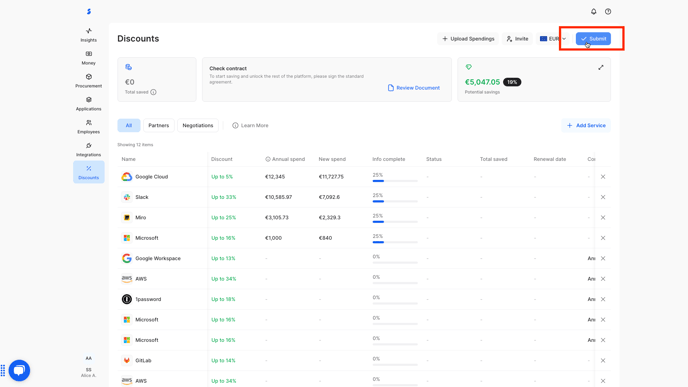
Task: Open the Money sidebar section
Action: pos(89,58)
